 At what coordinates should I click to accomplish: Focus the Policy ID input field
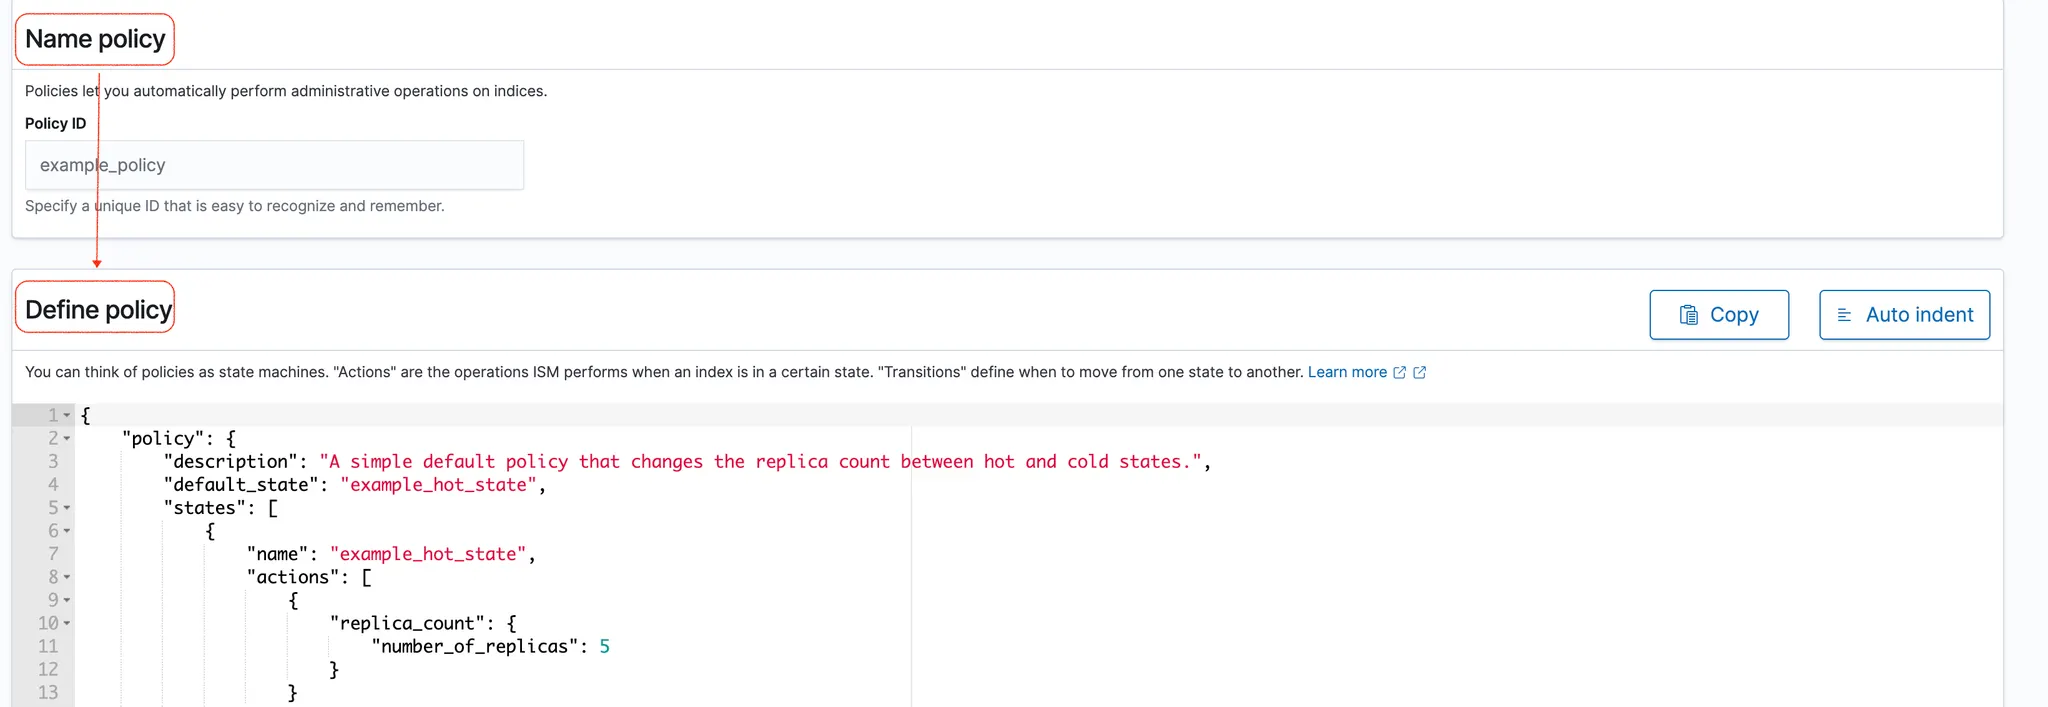pyautogui.click(x=274, y=165)
